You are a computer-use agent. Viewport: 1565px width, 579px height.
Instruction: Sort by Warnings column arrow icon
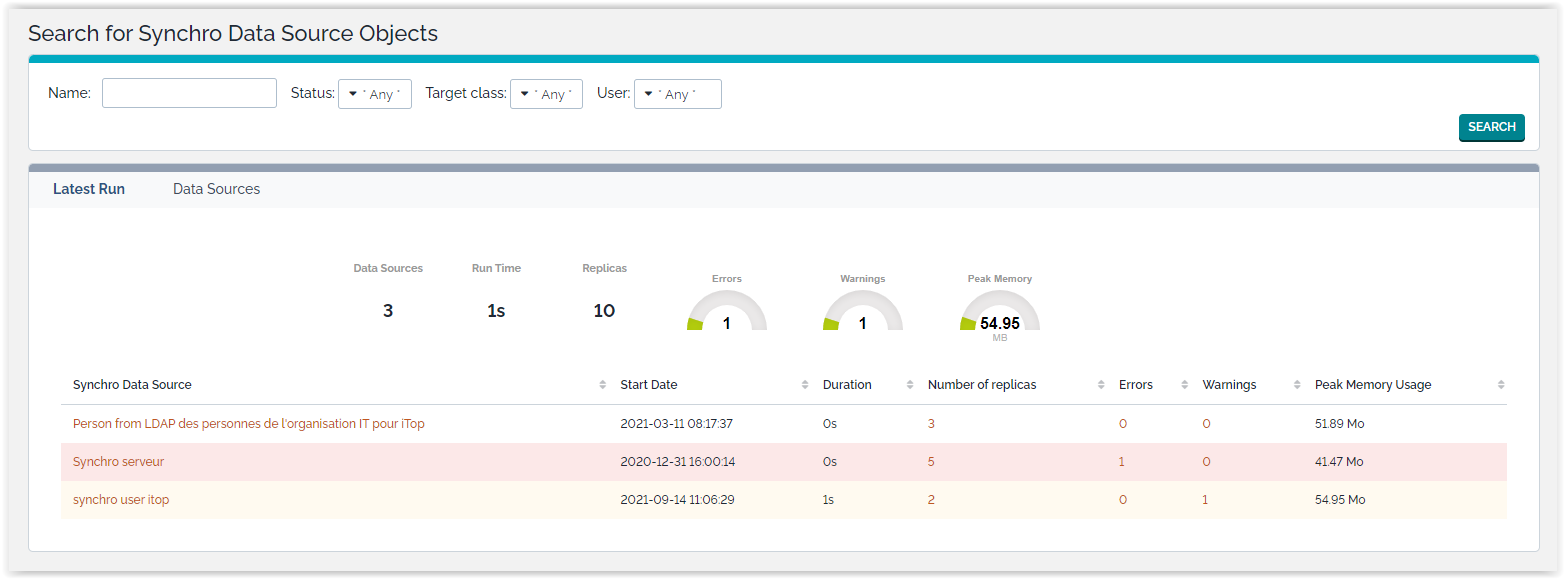1296,385
